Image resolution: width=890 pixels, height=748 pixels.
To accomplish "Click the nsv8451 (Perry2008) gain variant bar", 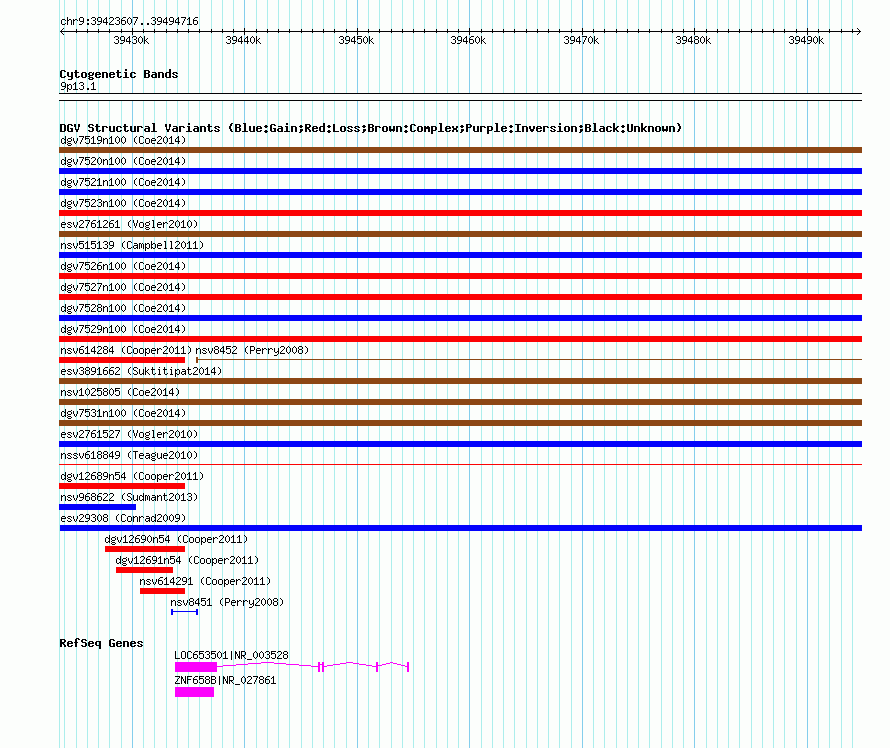I will click(x=184, y=612).
